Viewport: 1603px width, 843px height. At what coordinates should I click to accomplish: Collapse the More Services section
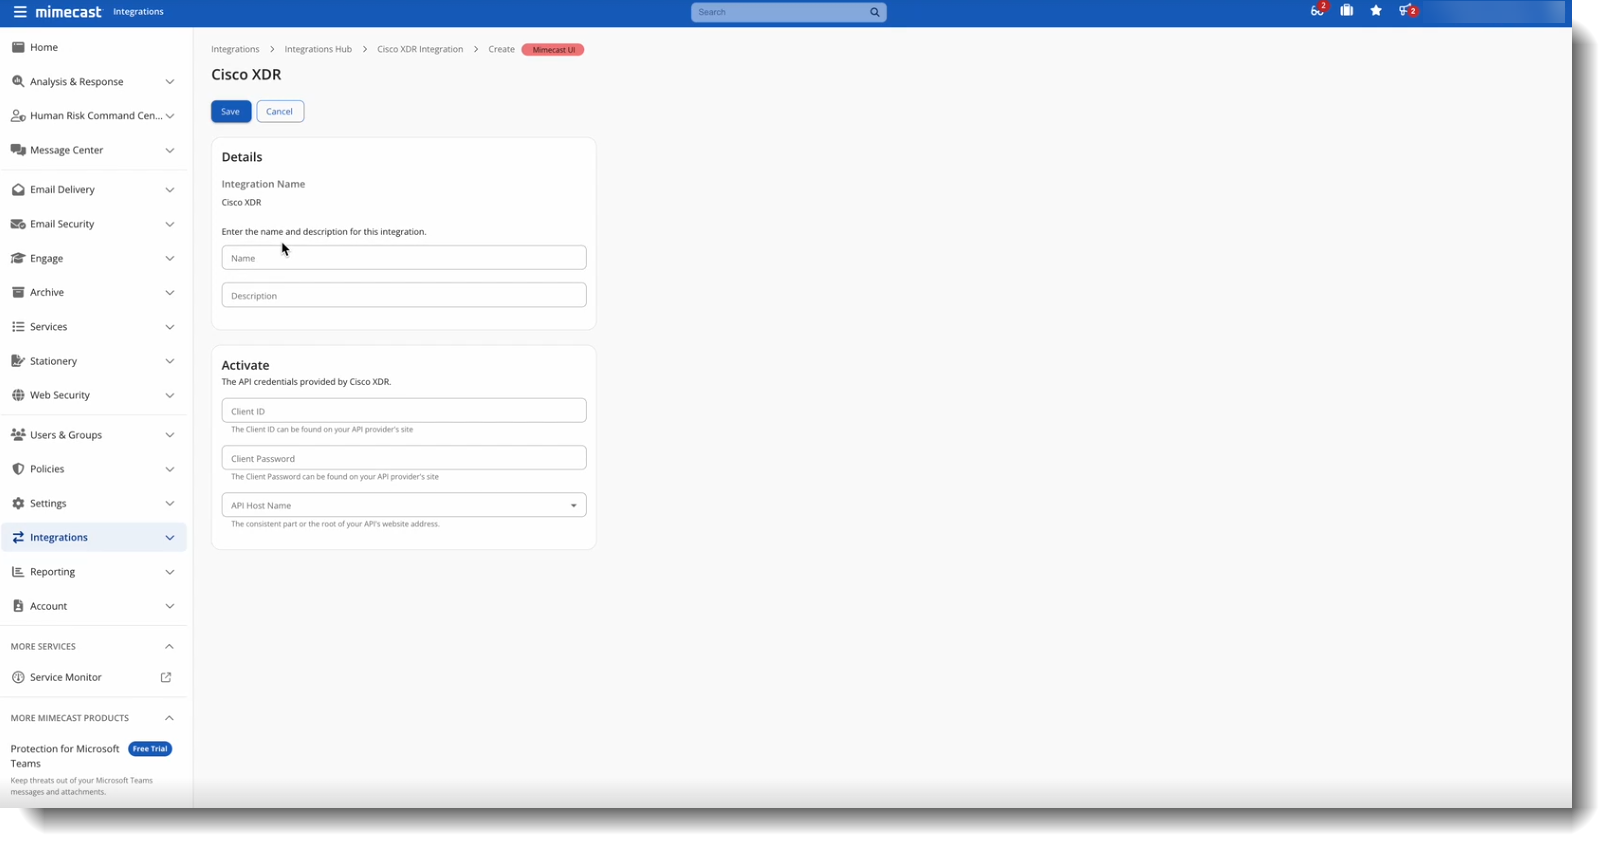(169, 647)
